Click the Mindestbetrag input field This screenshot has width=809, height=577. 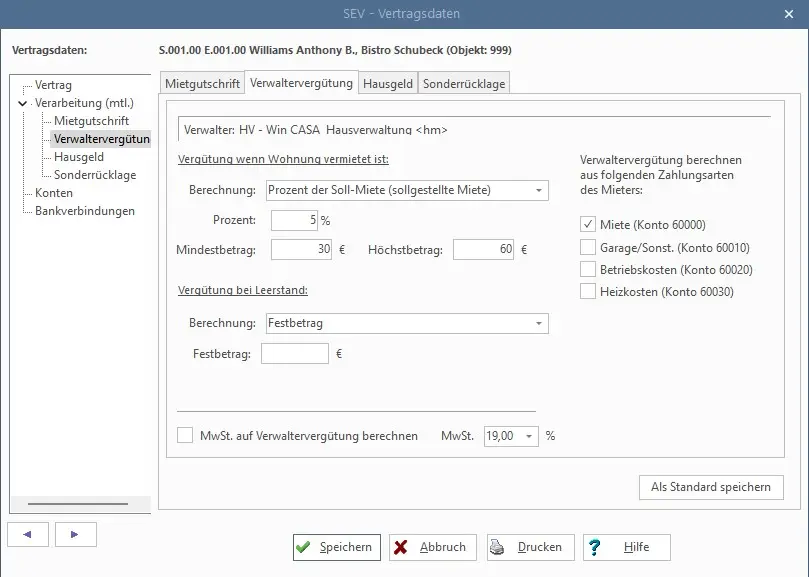pyautogui.click(x=301, y=249)
